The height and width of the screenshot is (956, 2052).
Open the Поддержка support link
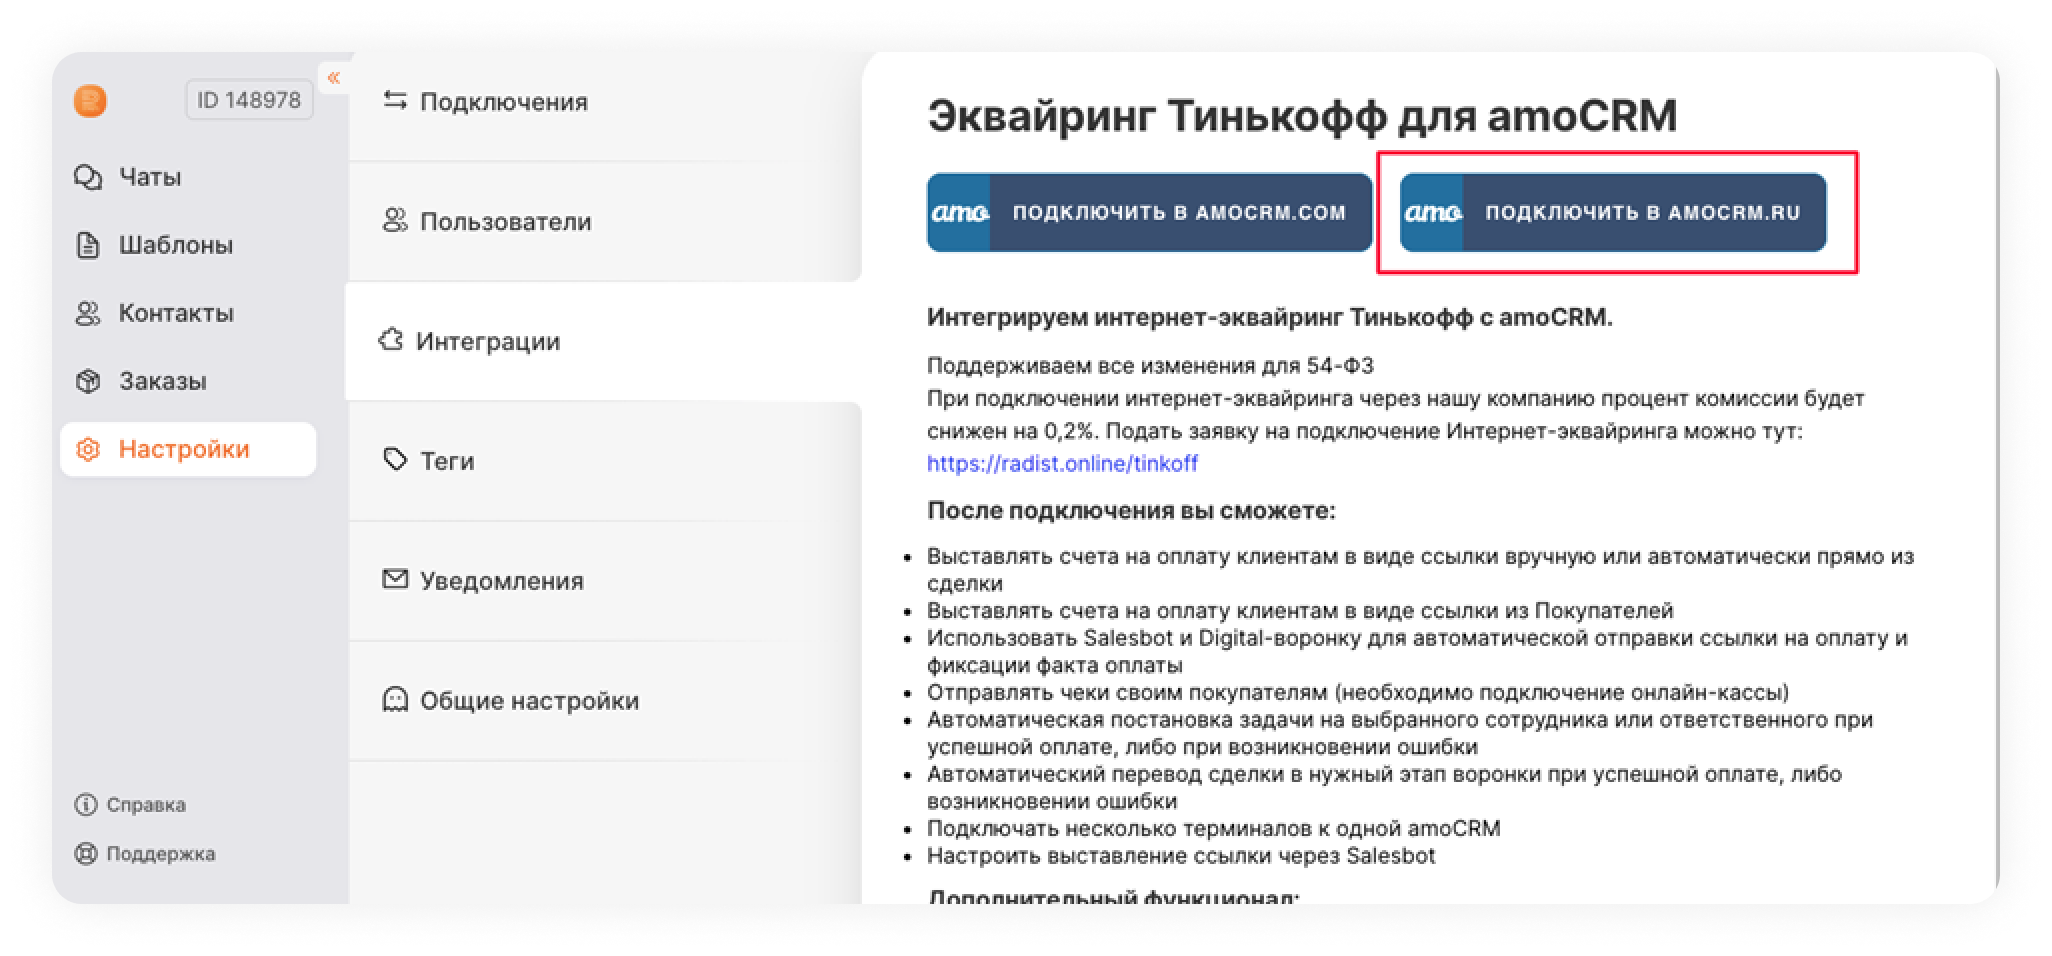coord(161,854)
